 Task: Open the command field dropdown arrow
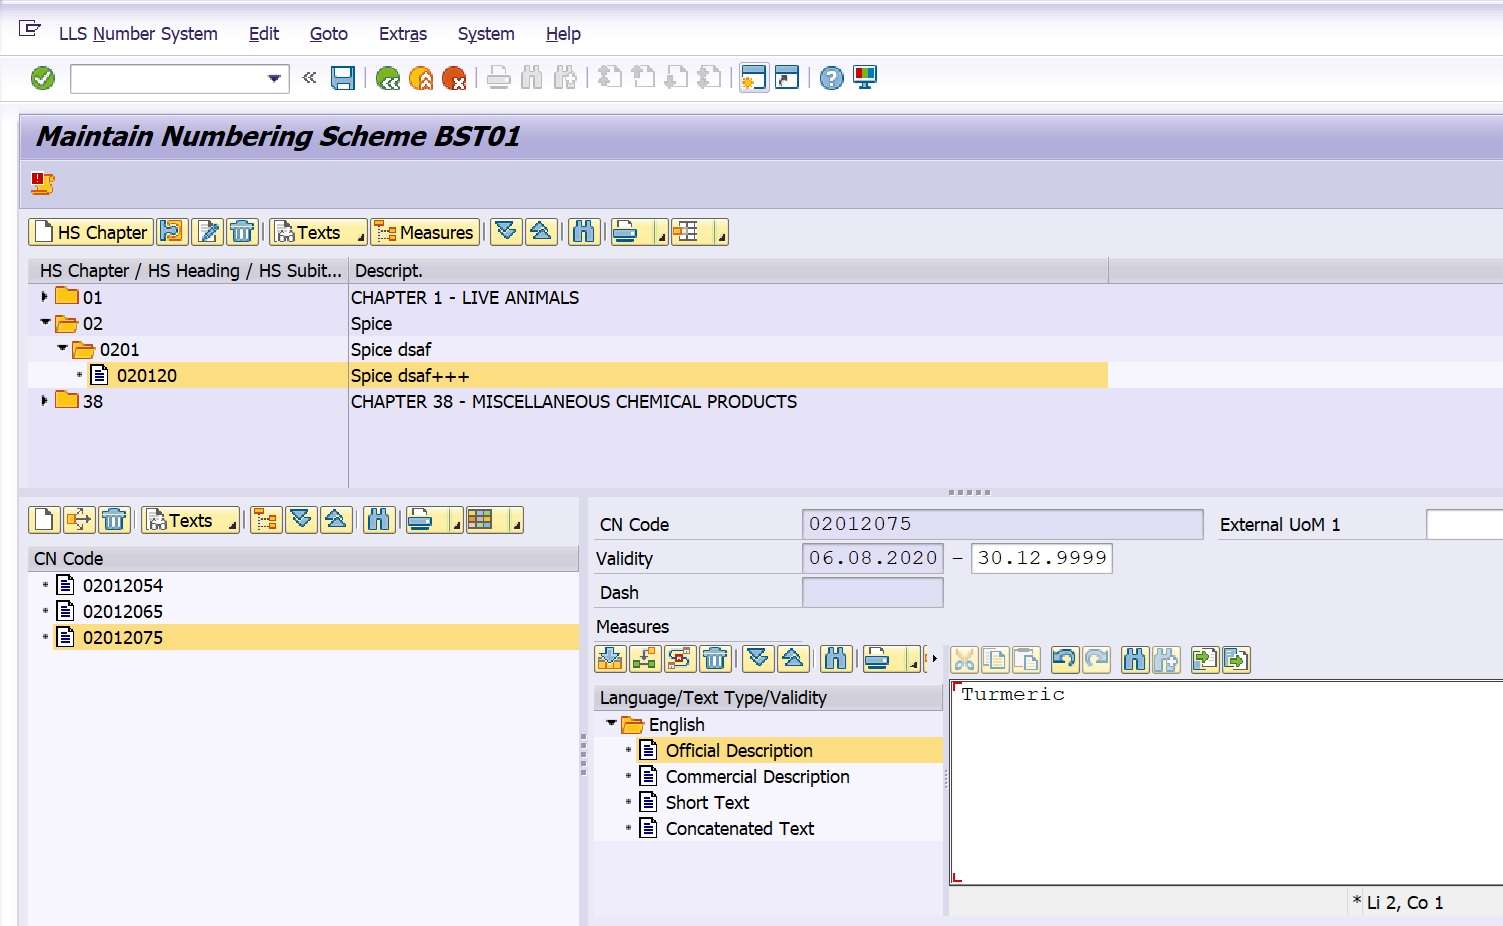tap(274, 78)
